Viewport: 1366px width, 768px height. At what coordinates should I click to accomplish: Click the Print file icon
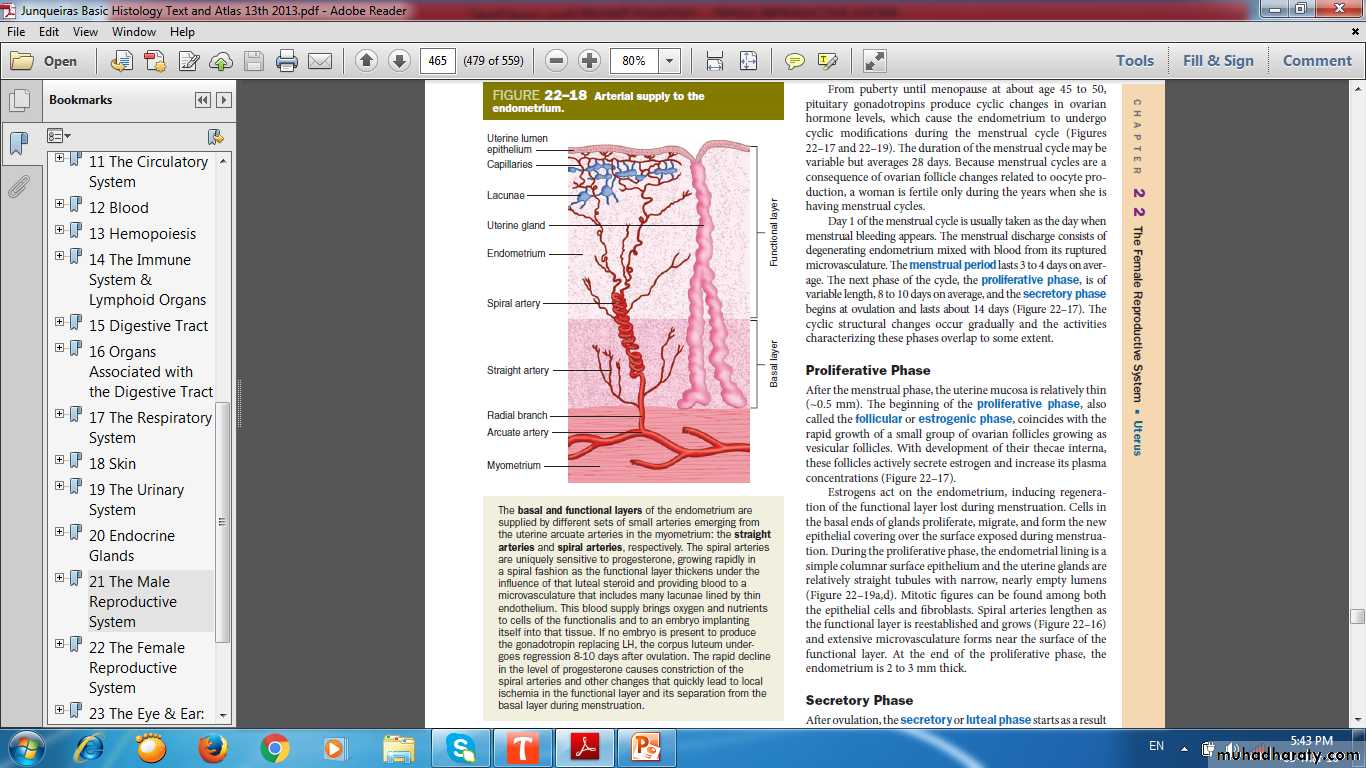point(287,61)
